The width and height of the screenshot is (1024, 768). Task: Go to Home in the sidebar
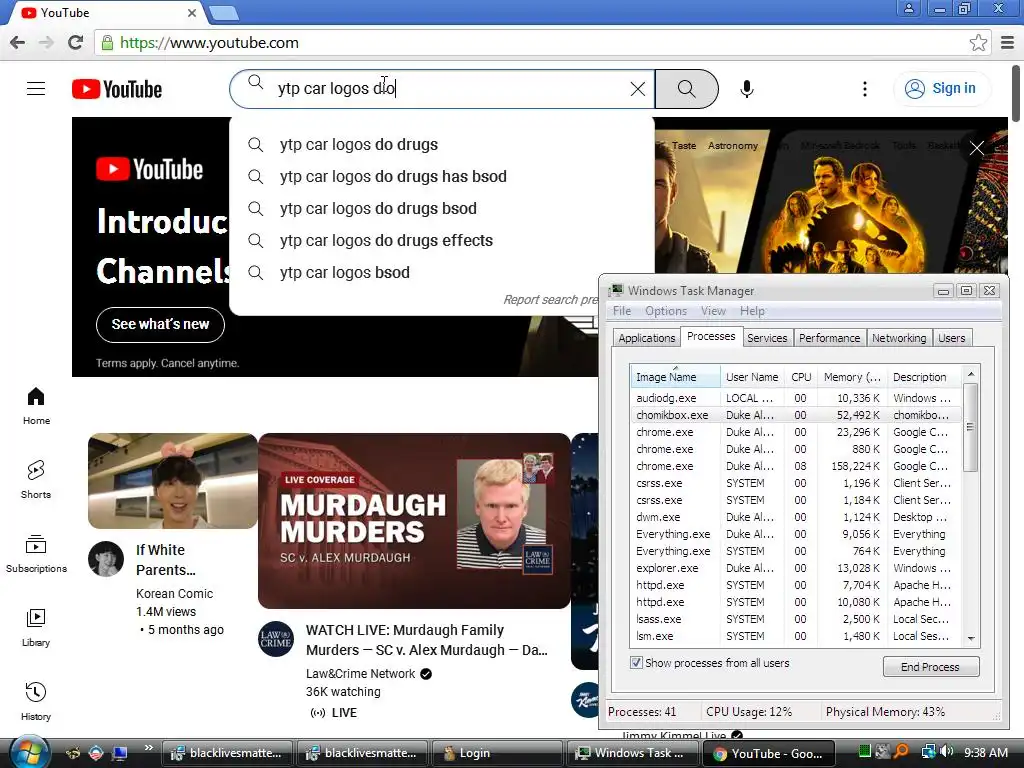[36, 406]
